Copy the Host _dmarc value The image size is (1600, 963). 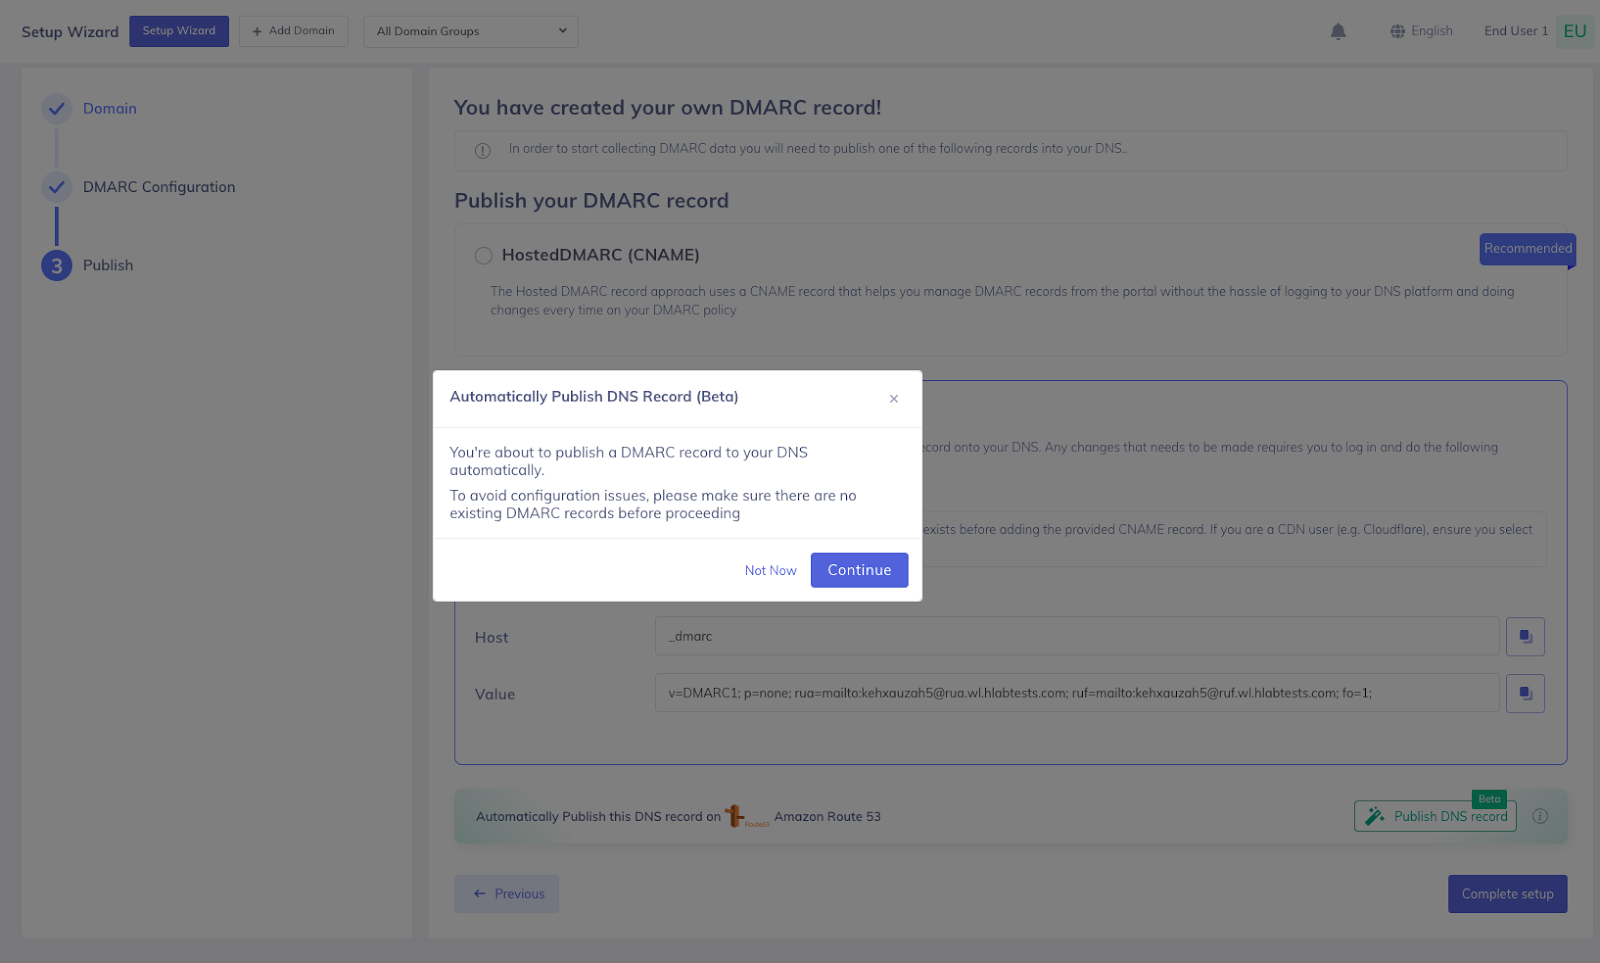point(1525,636)
